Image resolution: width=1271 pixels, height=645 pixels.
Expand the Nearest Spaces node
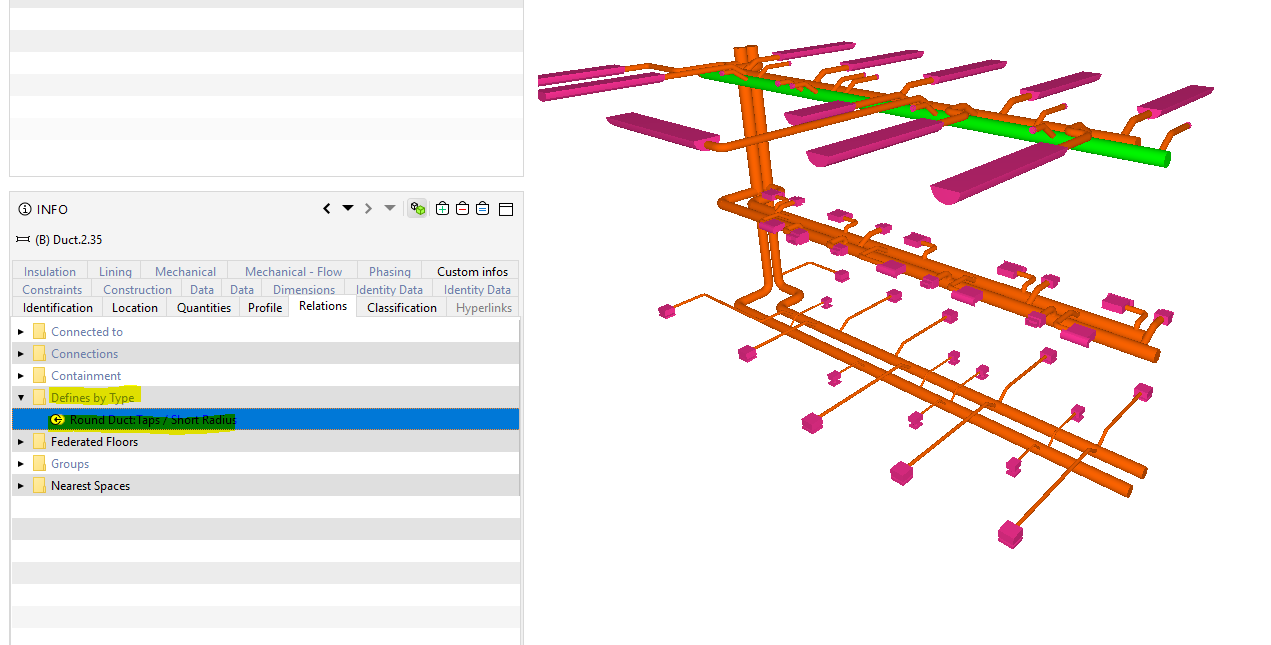(x=21, y=486)
